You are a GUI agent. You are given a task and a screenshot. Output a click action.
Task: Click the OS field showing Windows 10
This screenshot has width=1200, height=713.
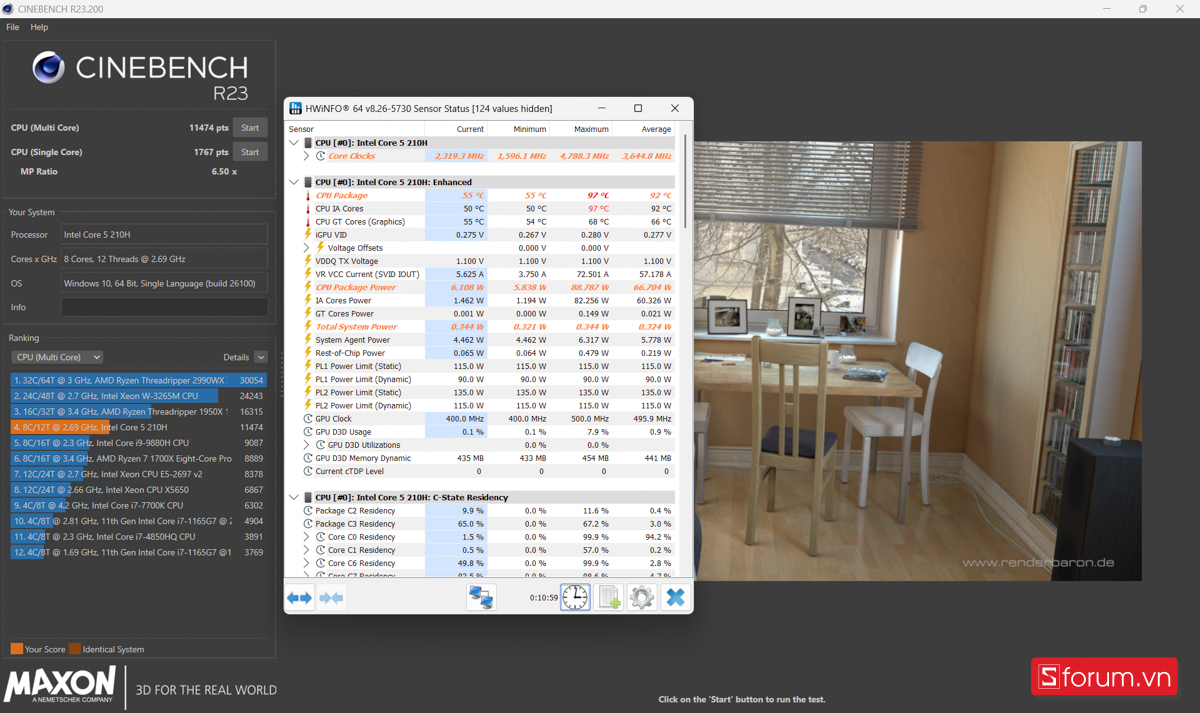point(164,283)
